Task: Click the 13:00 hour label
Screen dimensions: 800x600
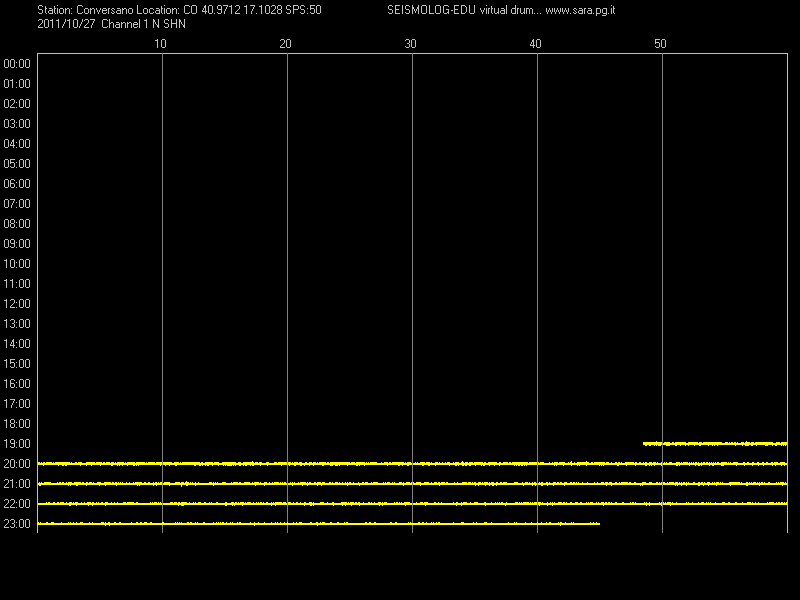Action: (x=17, y=323)
